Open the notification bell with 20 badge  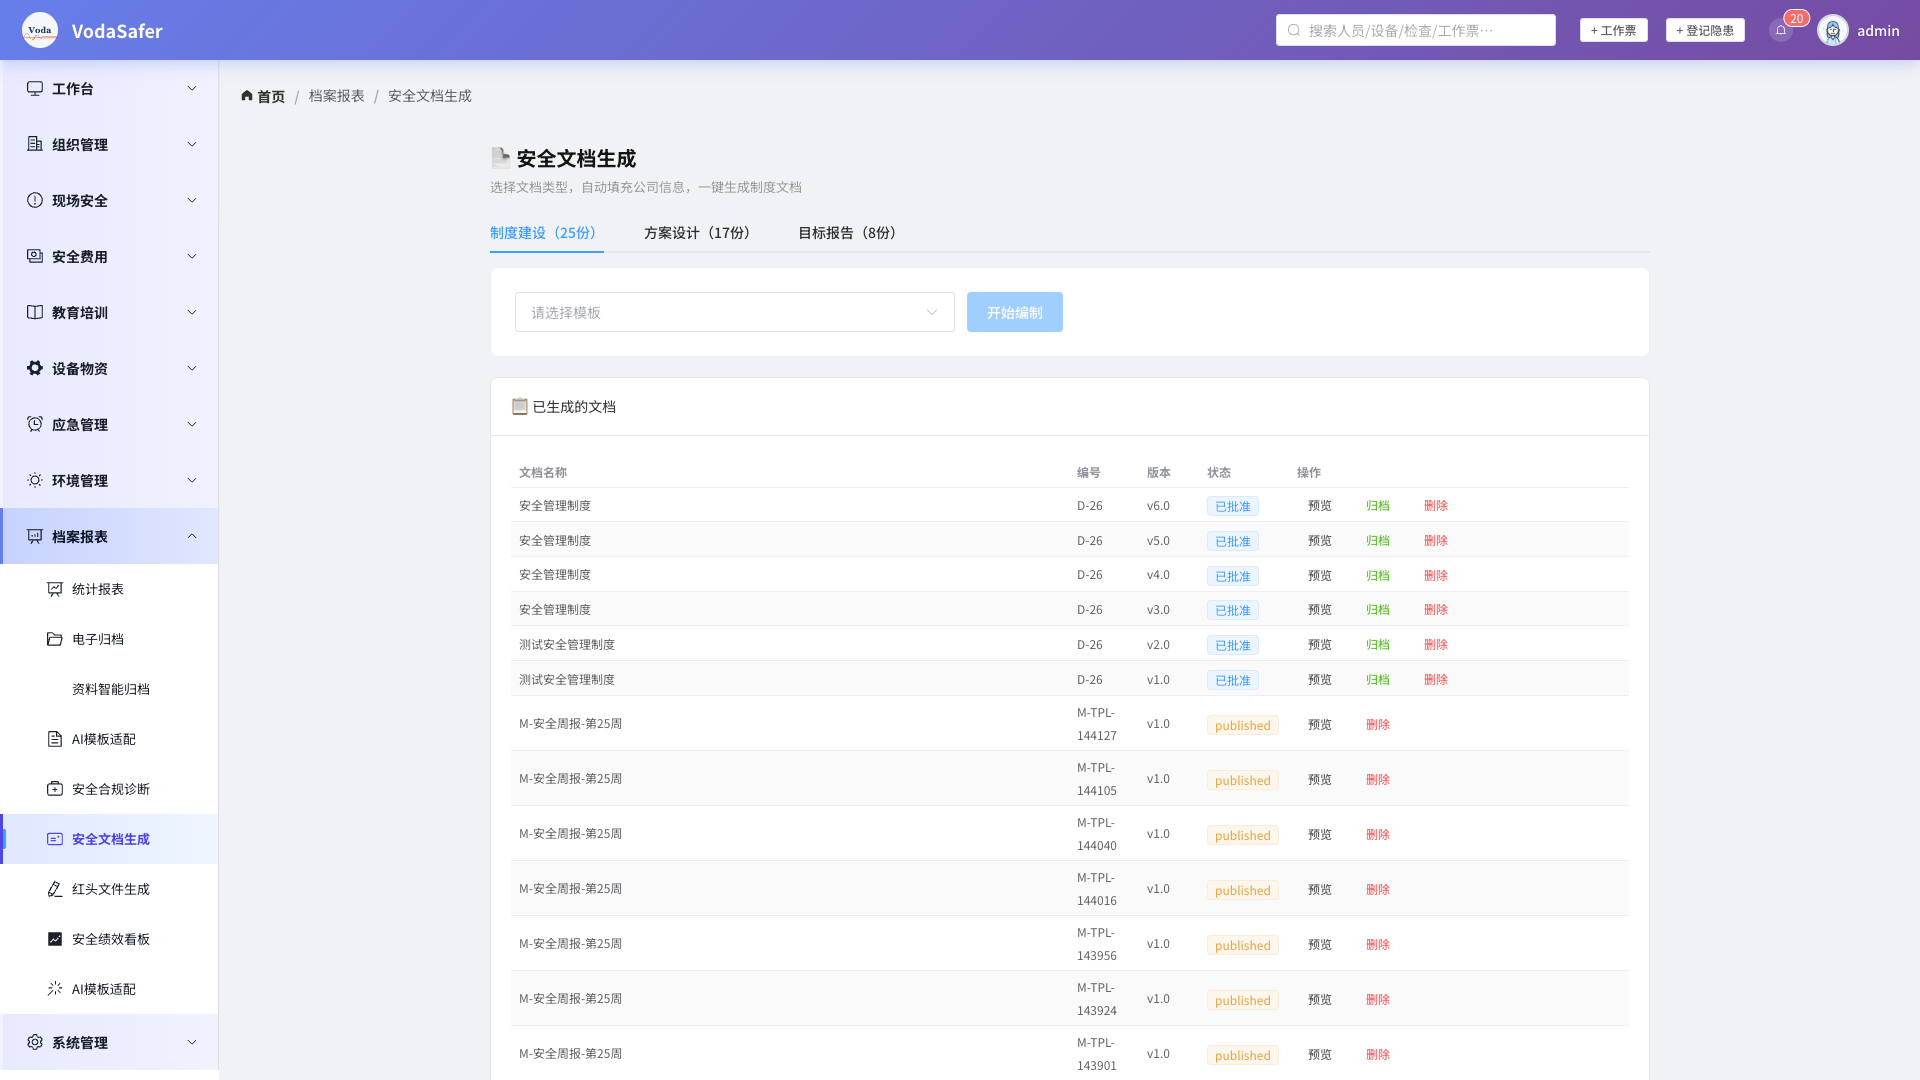click(x=1781, y=30)
